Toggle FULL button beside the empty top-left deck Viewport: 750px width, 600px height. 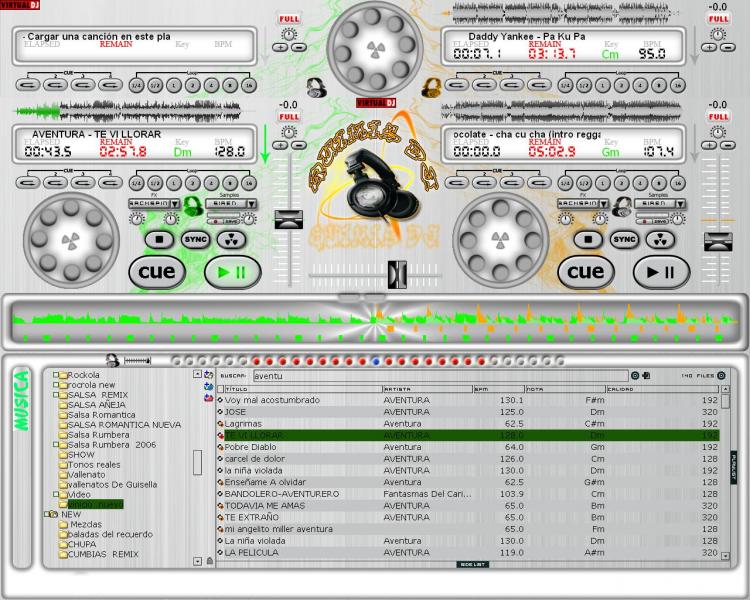click(x=289, y=19)
